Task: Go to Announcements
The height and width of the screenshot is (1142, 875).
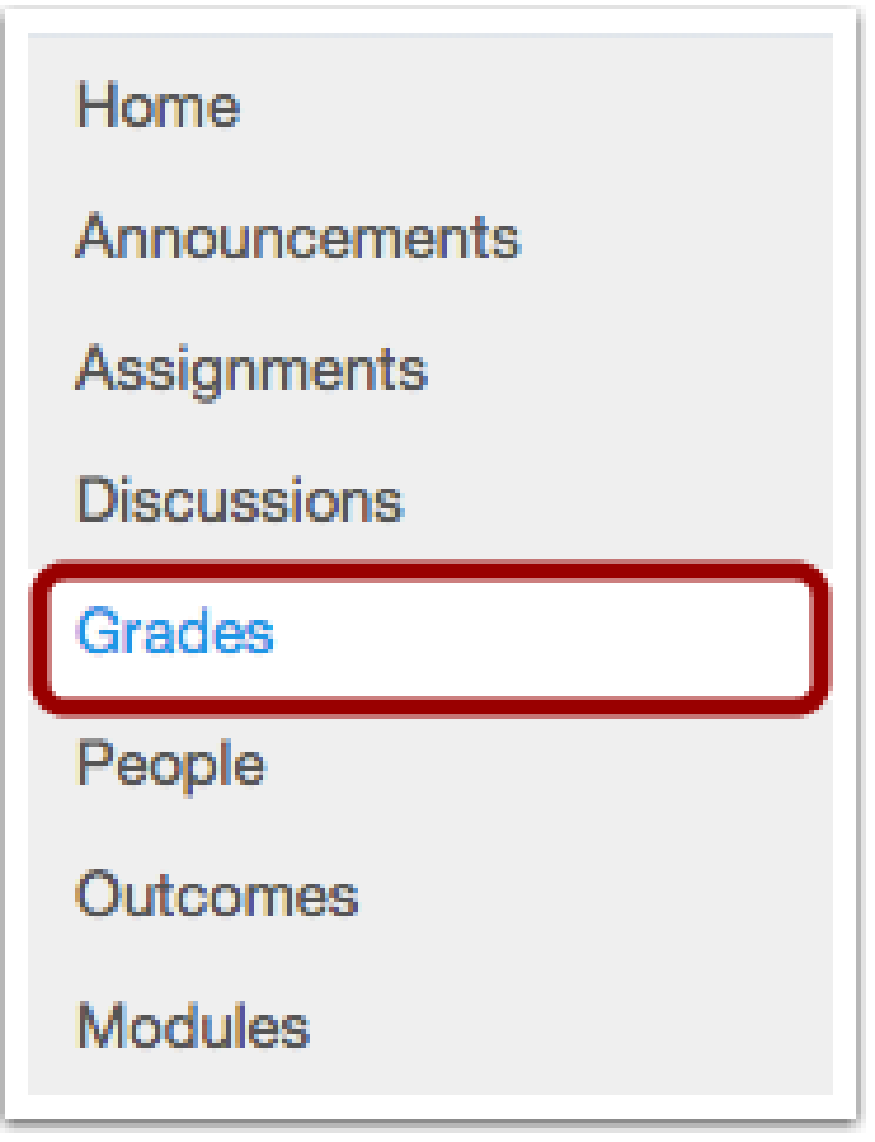Action: (298, 238)
